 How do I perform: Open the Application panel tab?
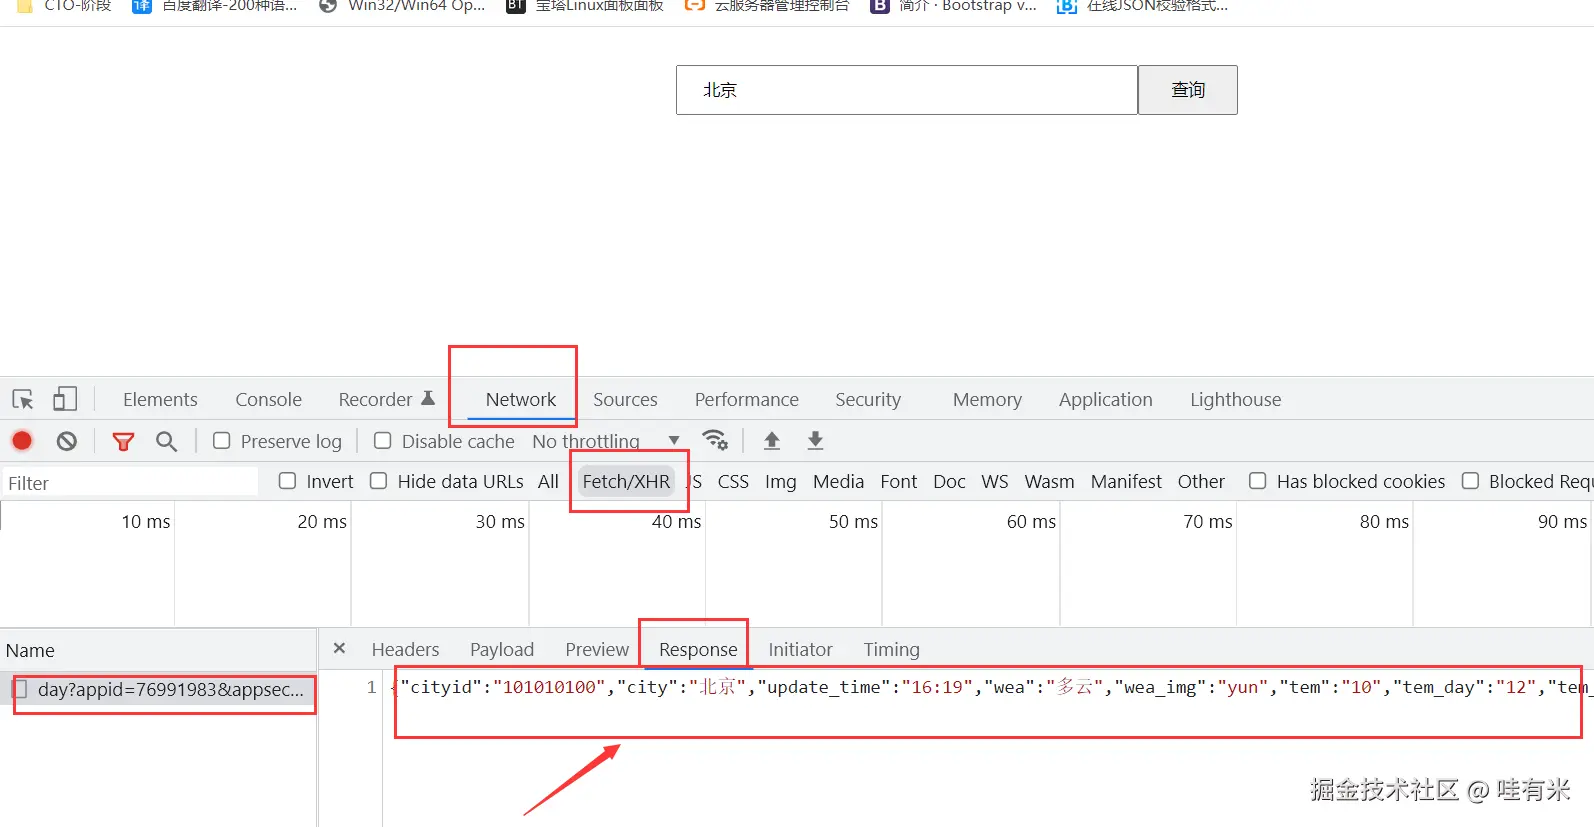[1105, 399]
